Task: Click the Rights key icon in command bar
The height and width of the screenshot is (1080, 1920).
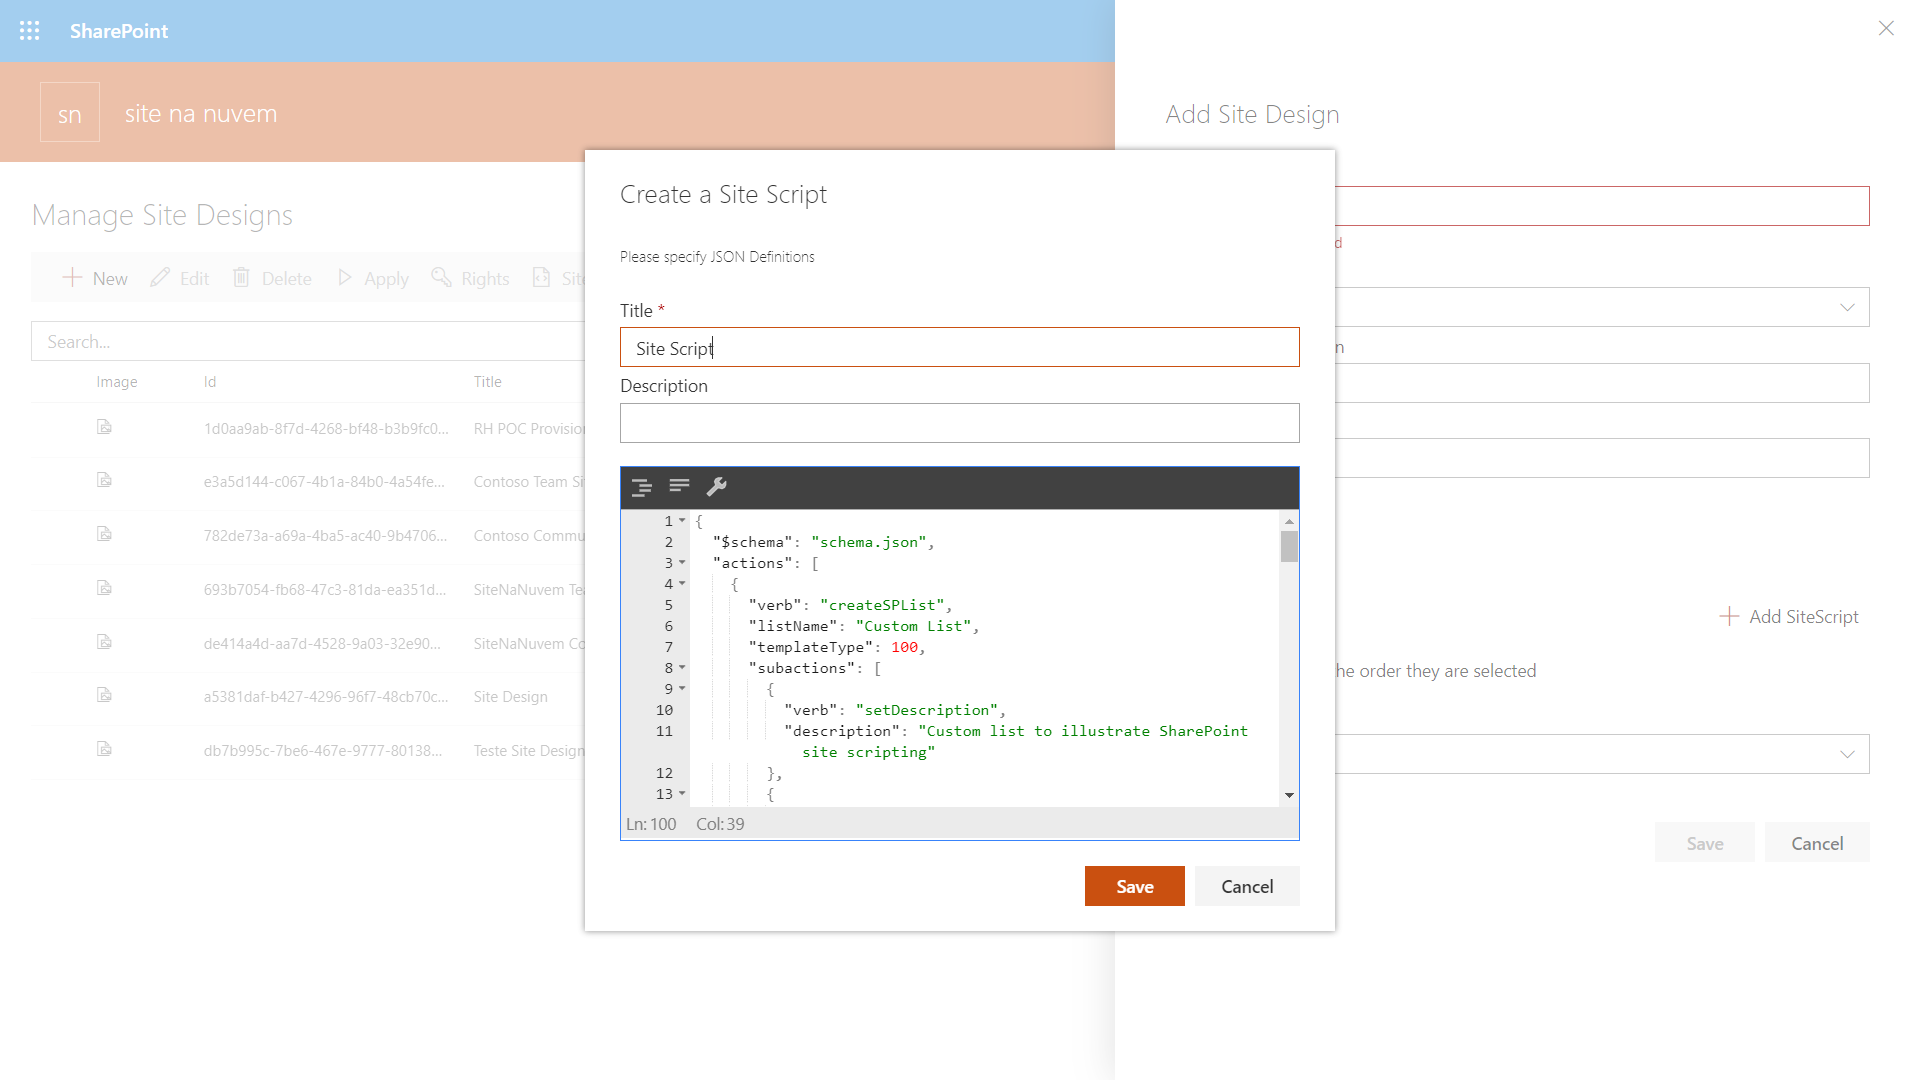Action: (441, 277)
